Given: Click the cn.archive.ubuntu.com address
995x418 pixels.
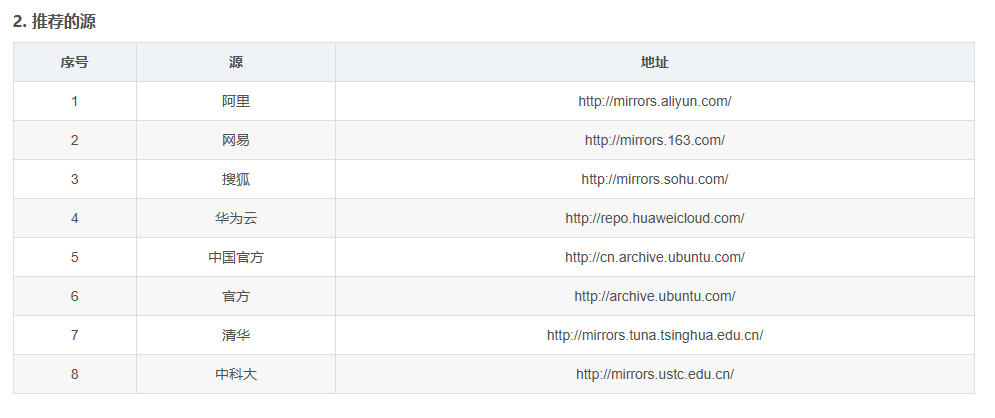Looking at the screenshot, I should click(x=654, y=257).
